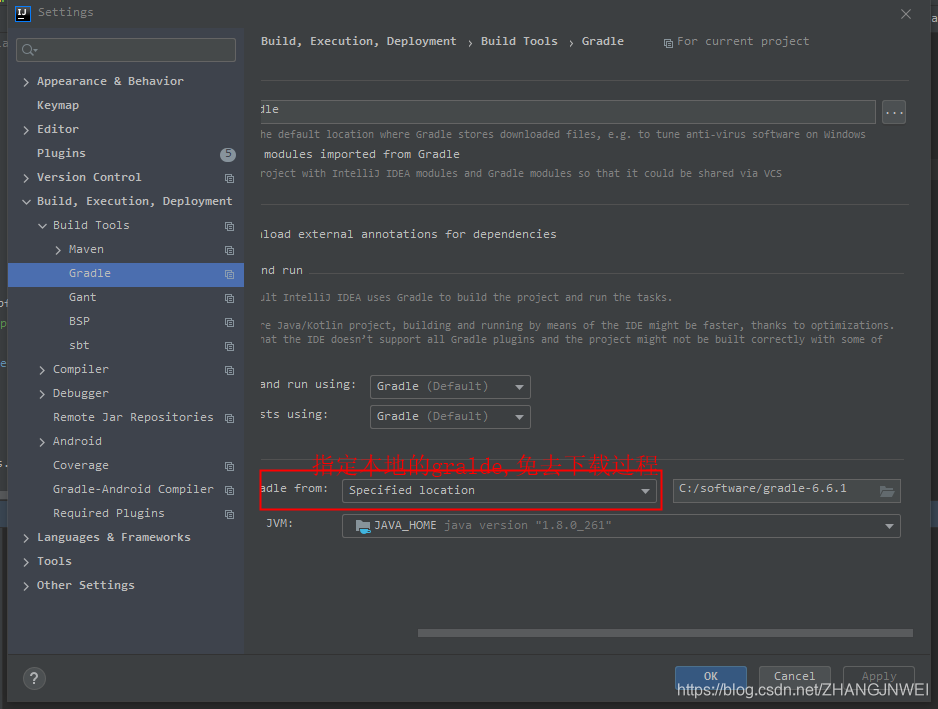Click the project-level icon beside Version Control
938x709 pixels.
pos(229,178)
